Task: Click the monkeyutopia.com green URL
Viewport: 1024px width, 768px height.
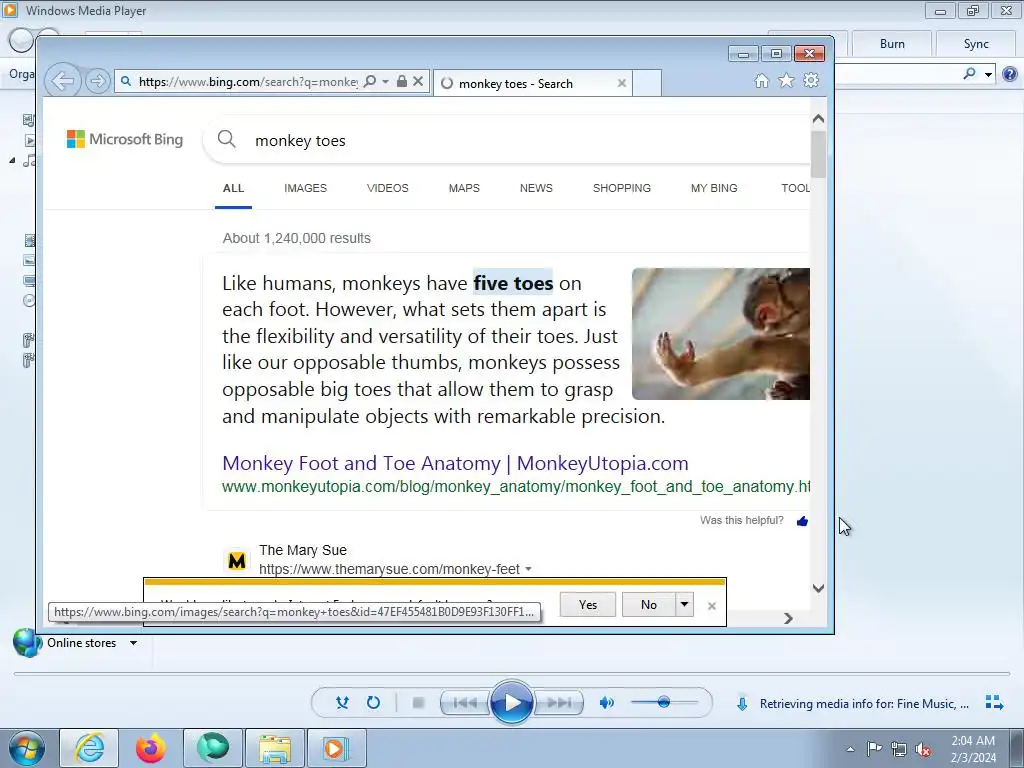Action: (516, 487)
